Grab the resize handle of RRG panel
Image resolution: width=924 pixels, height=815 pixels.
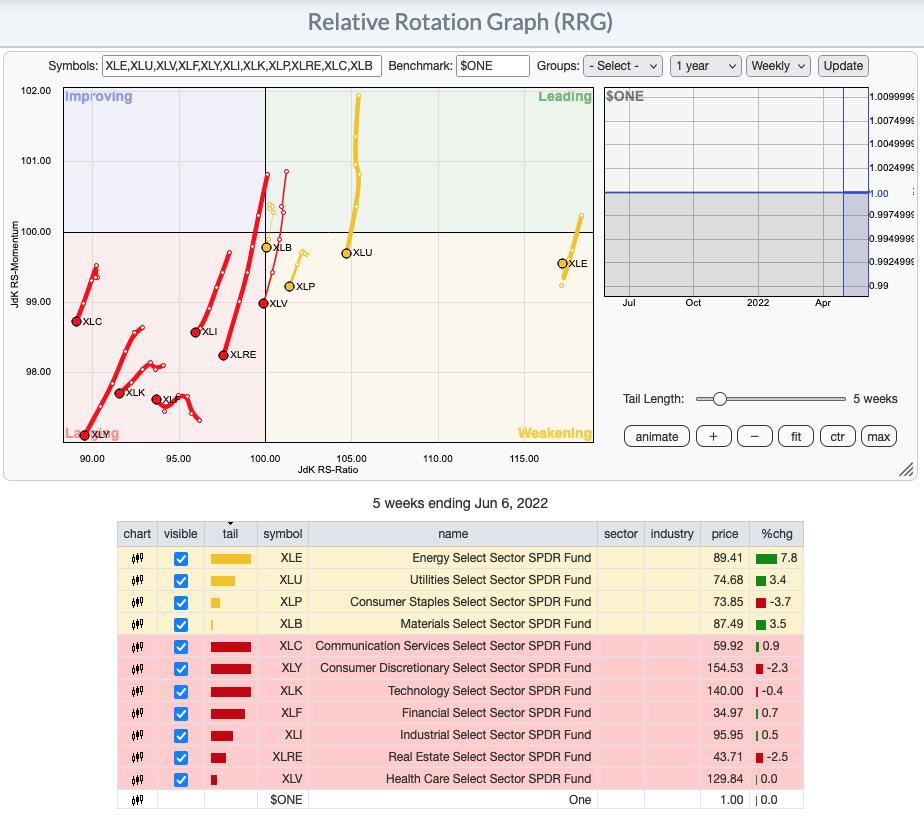click(x=906, y=469)
